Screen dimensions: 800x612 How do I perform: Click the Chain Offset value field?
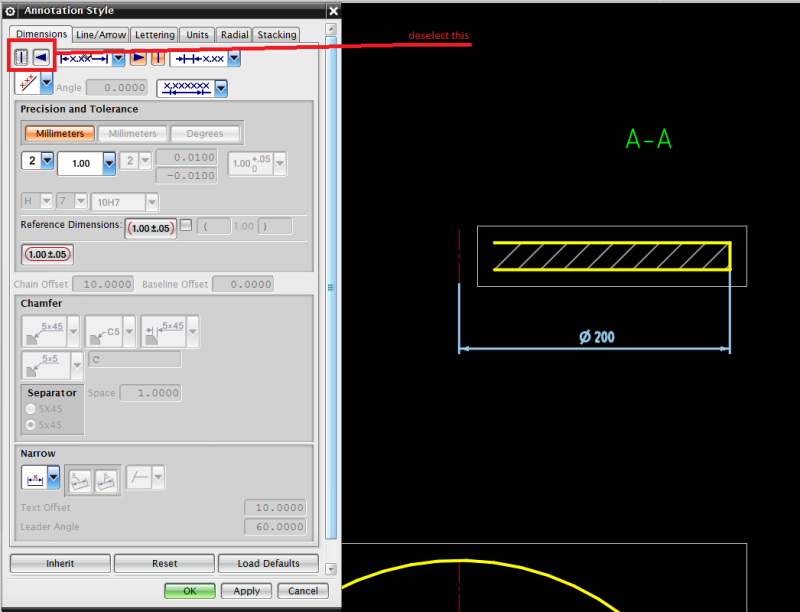coord(103,284)
